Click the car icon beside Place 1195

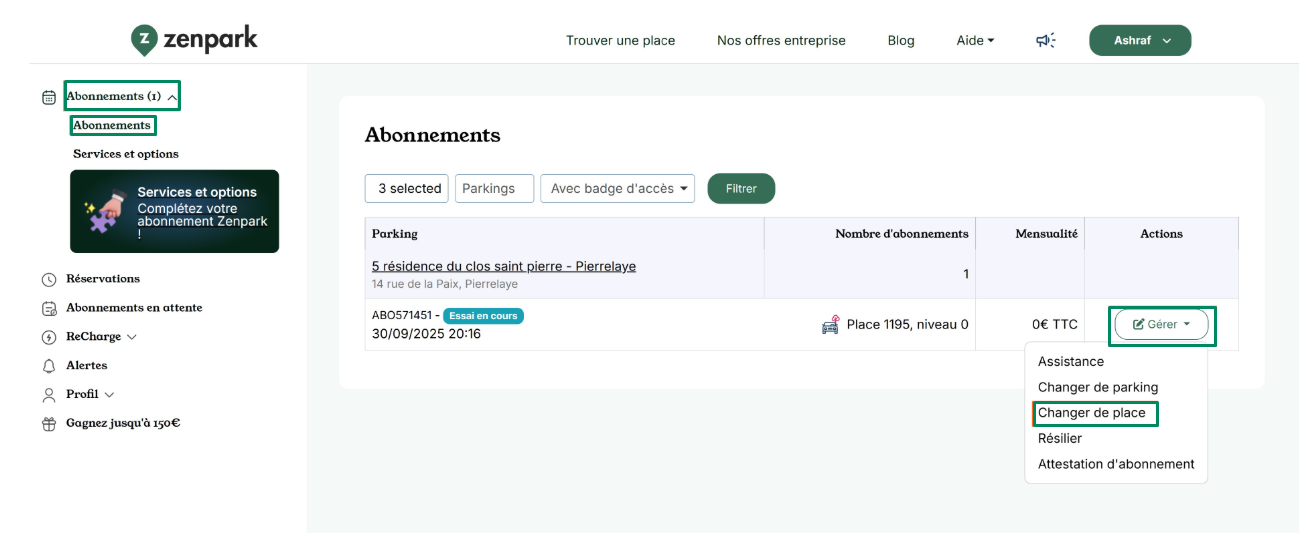[830, 325]
